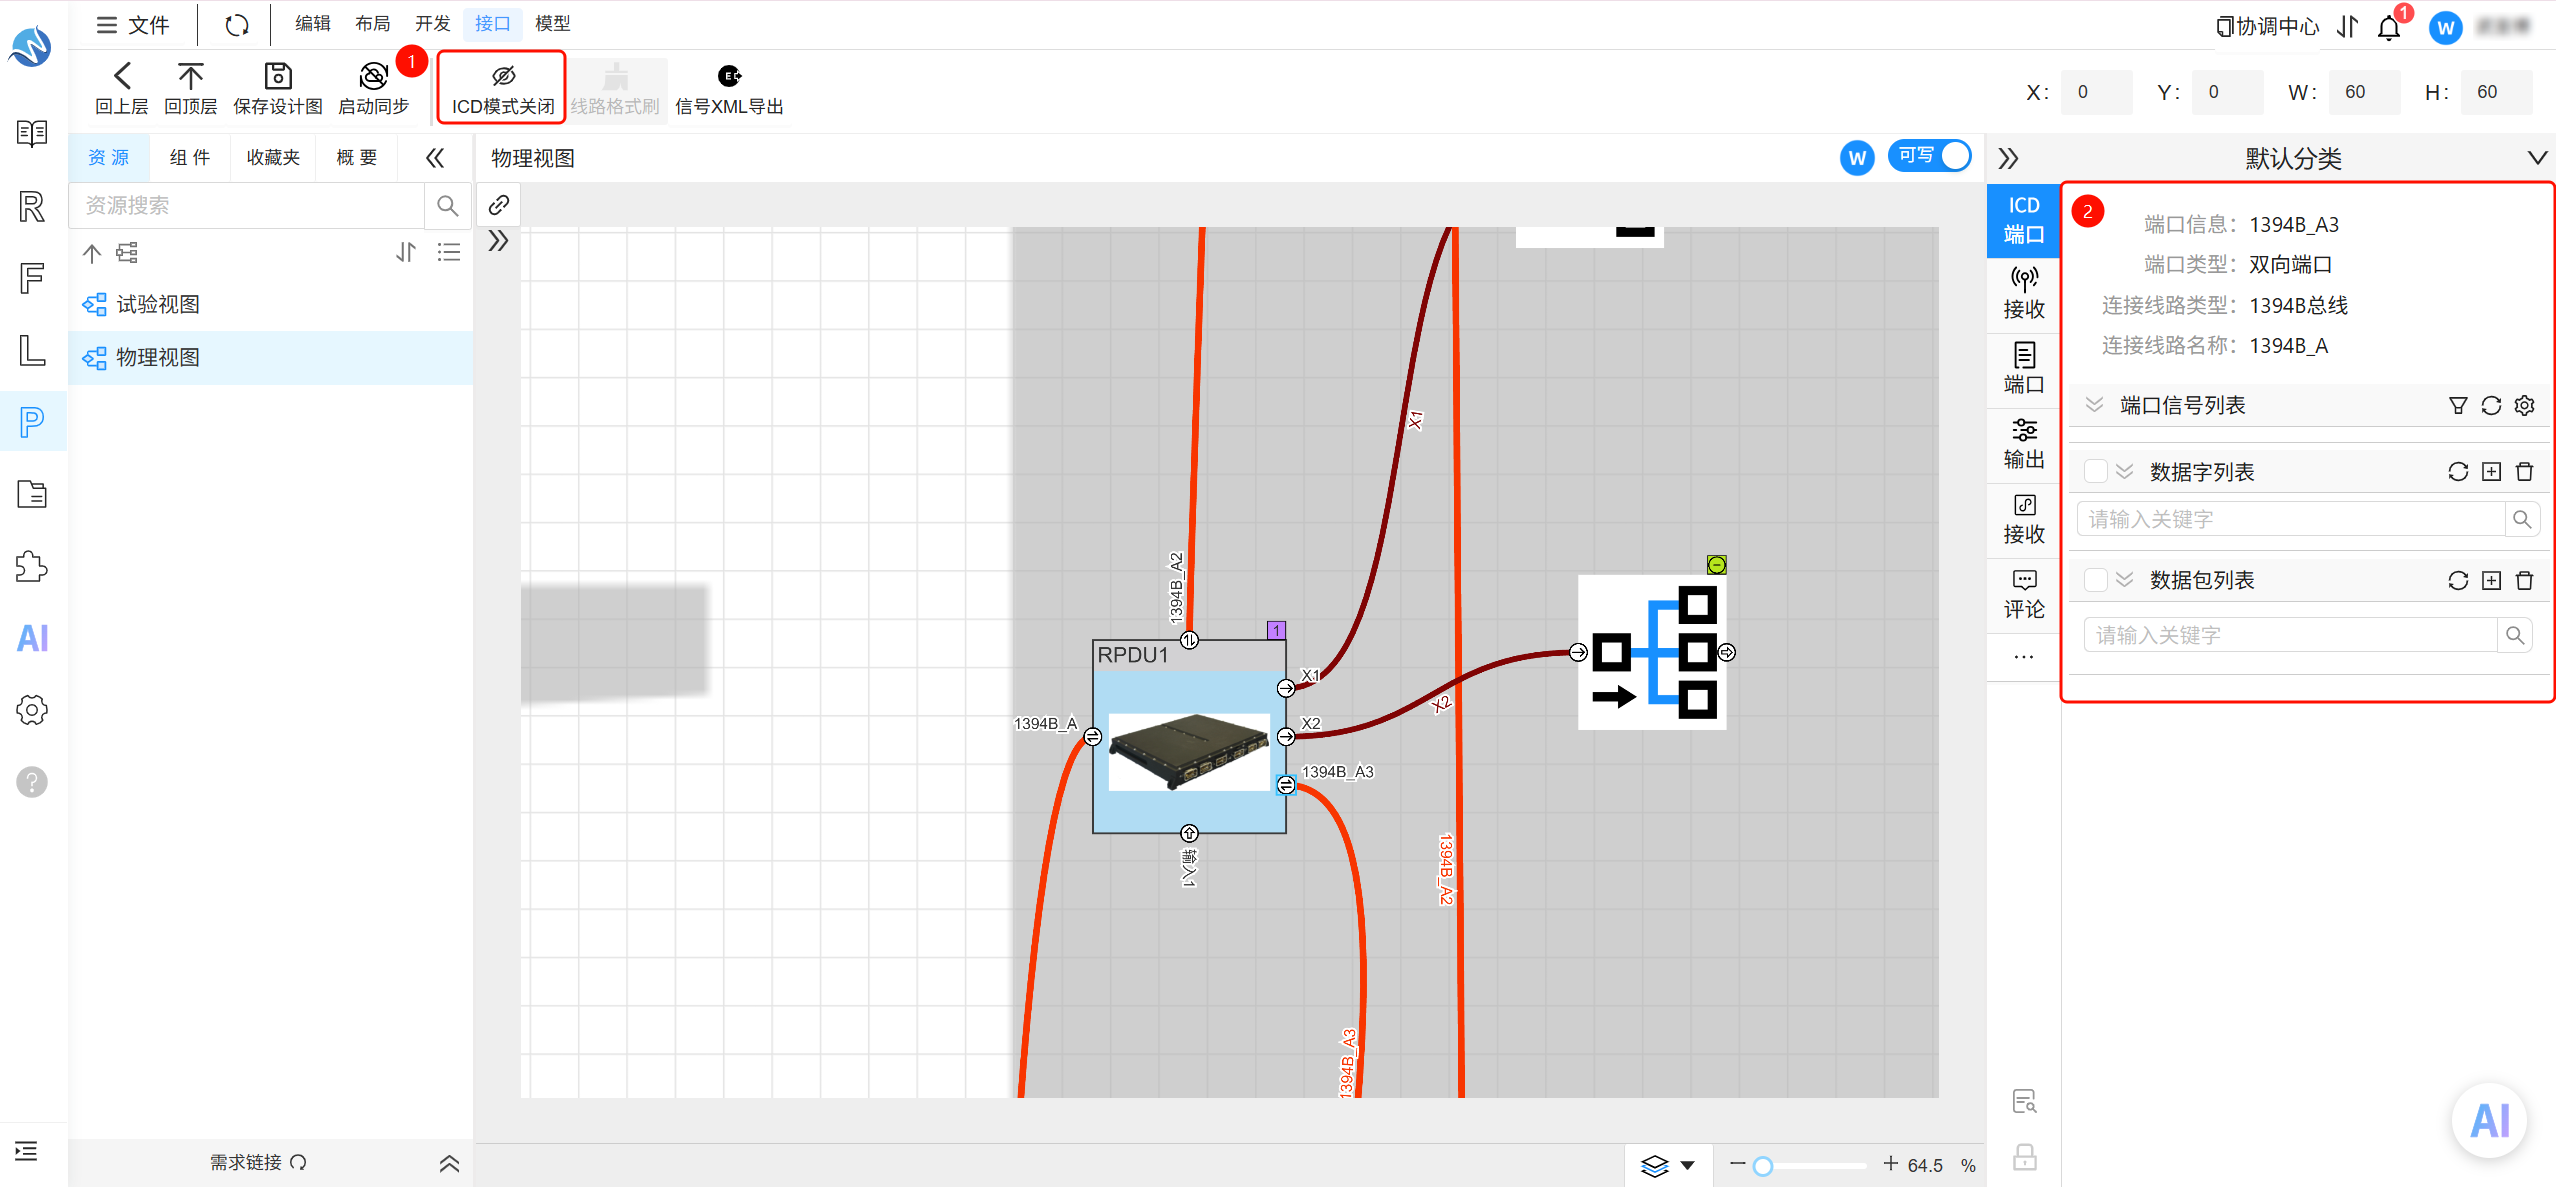Check the 数据包列表 checkbox
This screenshot has width=2556, height=1187.
pyautogui.click(x=2096, y=580)
